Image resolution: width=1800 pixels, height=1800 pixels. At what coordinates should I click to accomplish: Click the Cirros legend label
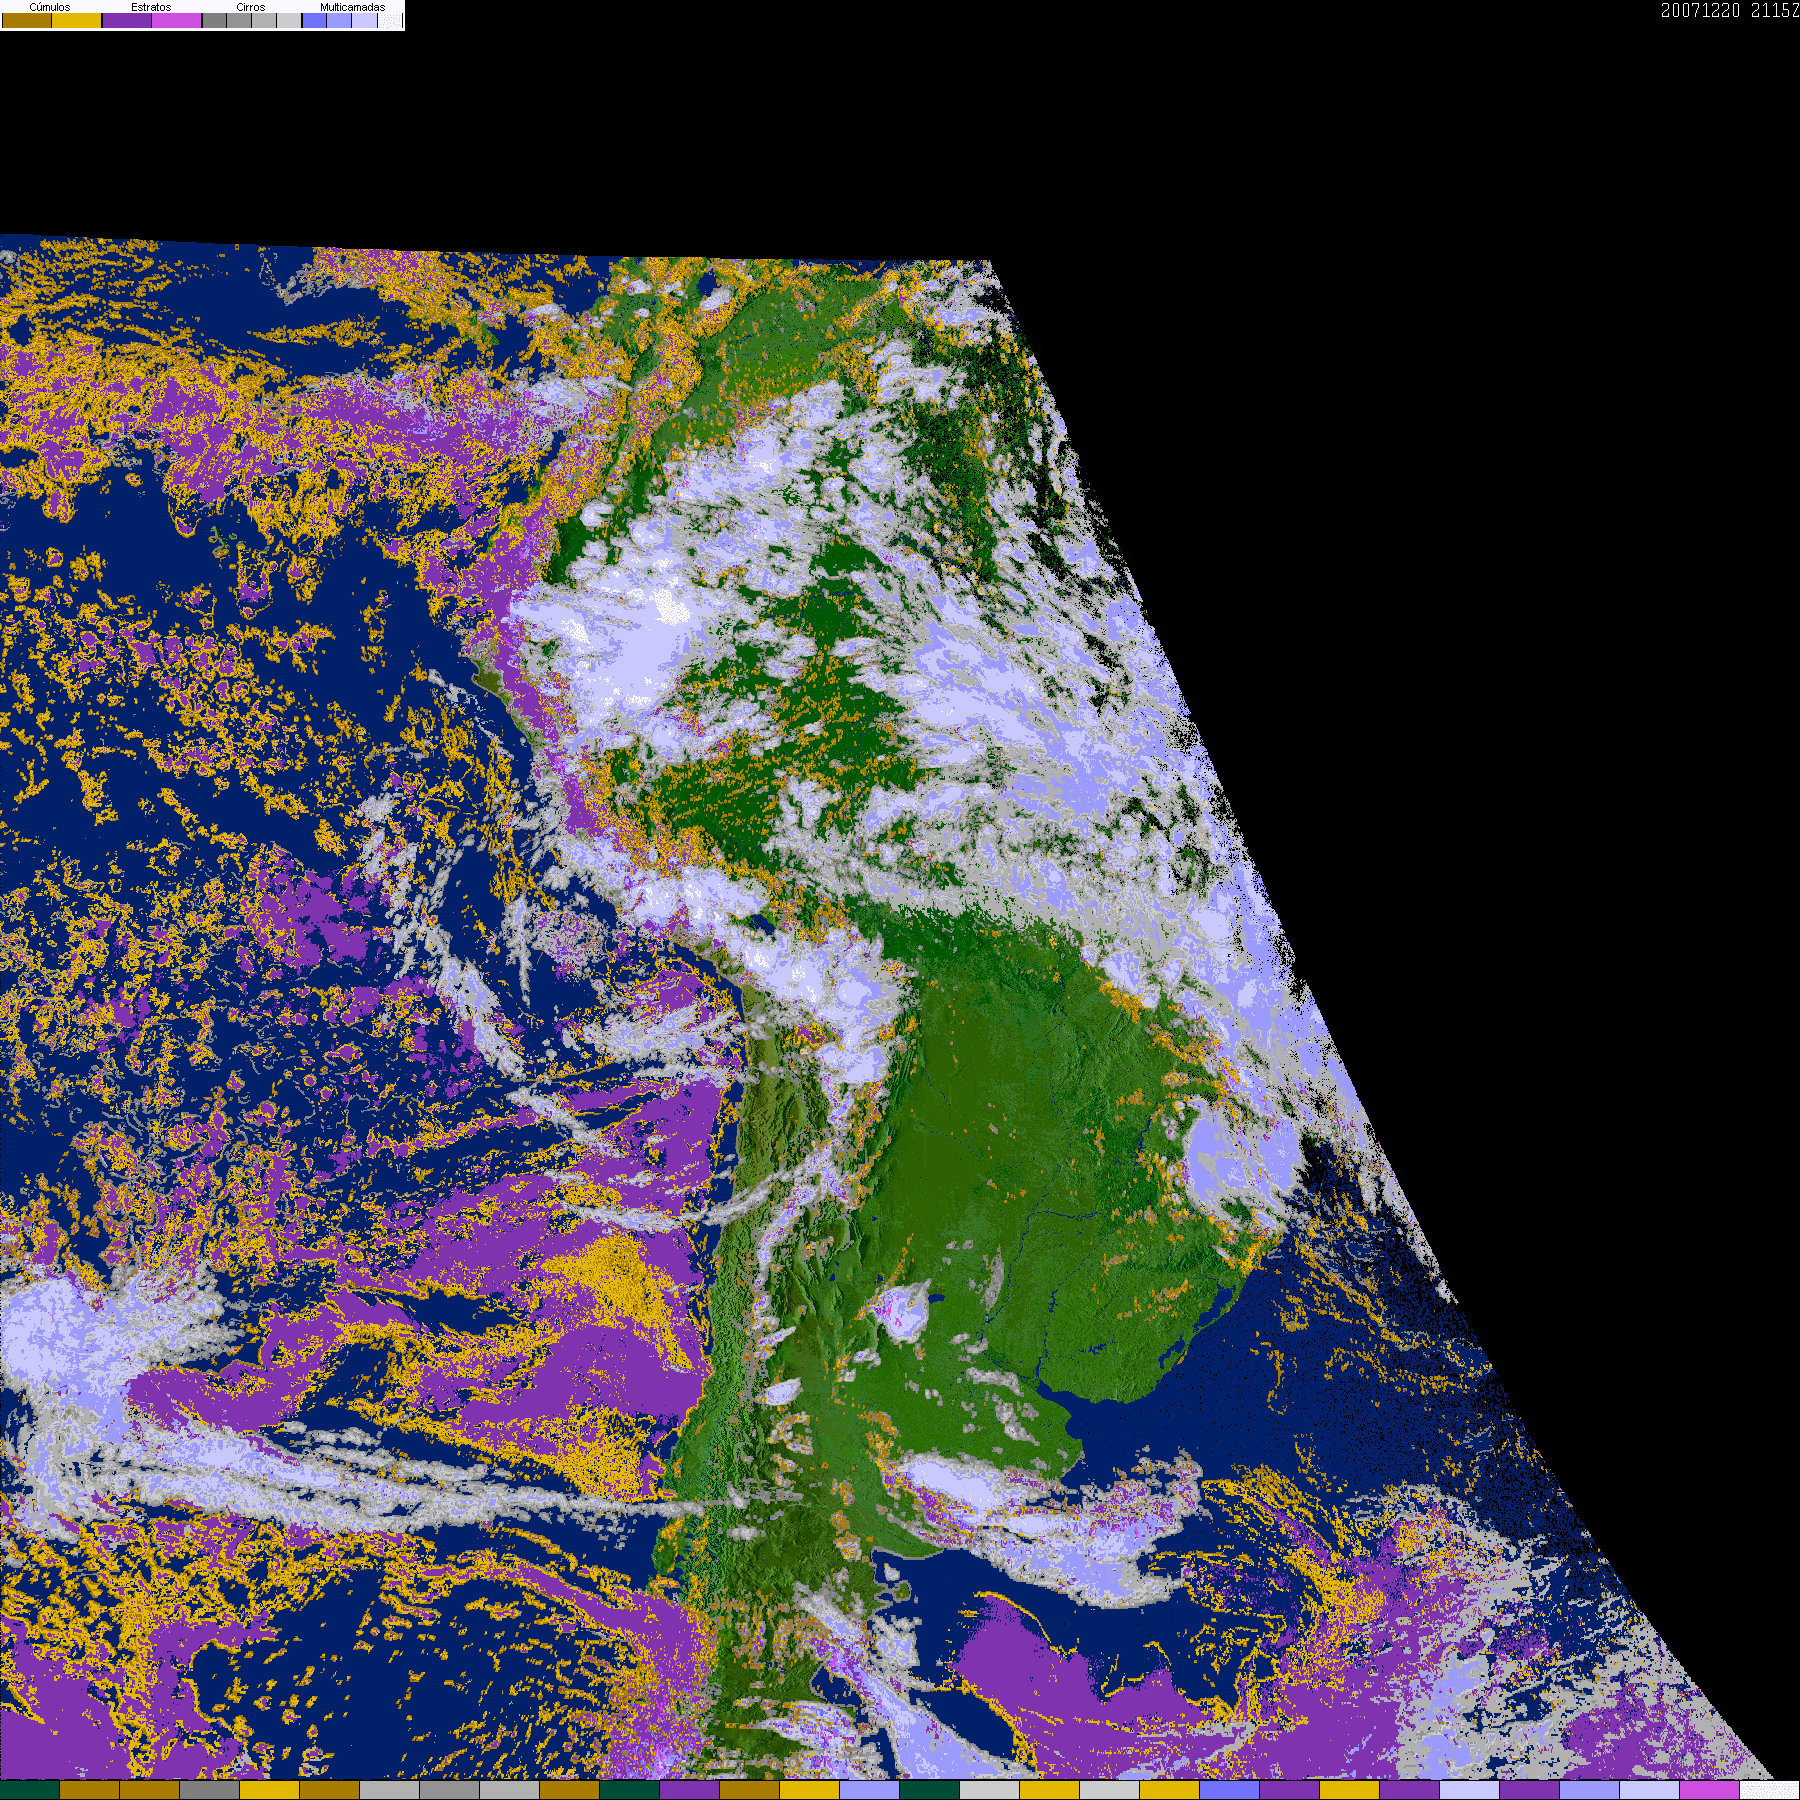pyautogui.click(x=251, y=7)
